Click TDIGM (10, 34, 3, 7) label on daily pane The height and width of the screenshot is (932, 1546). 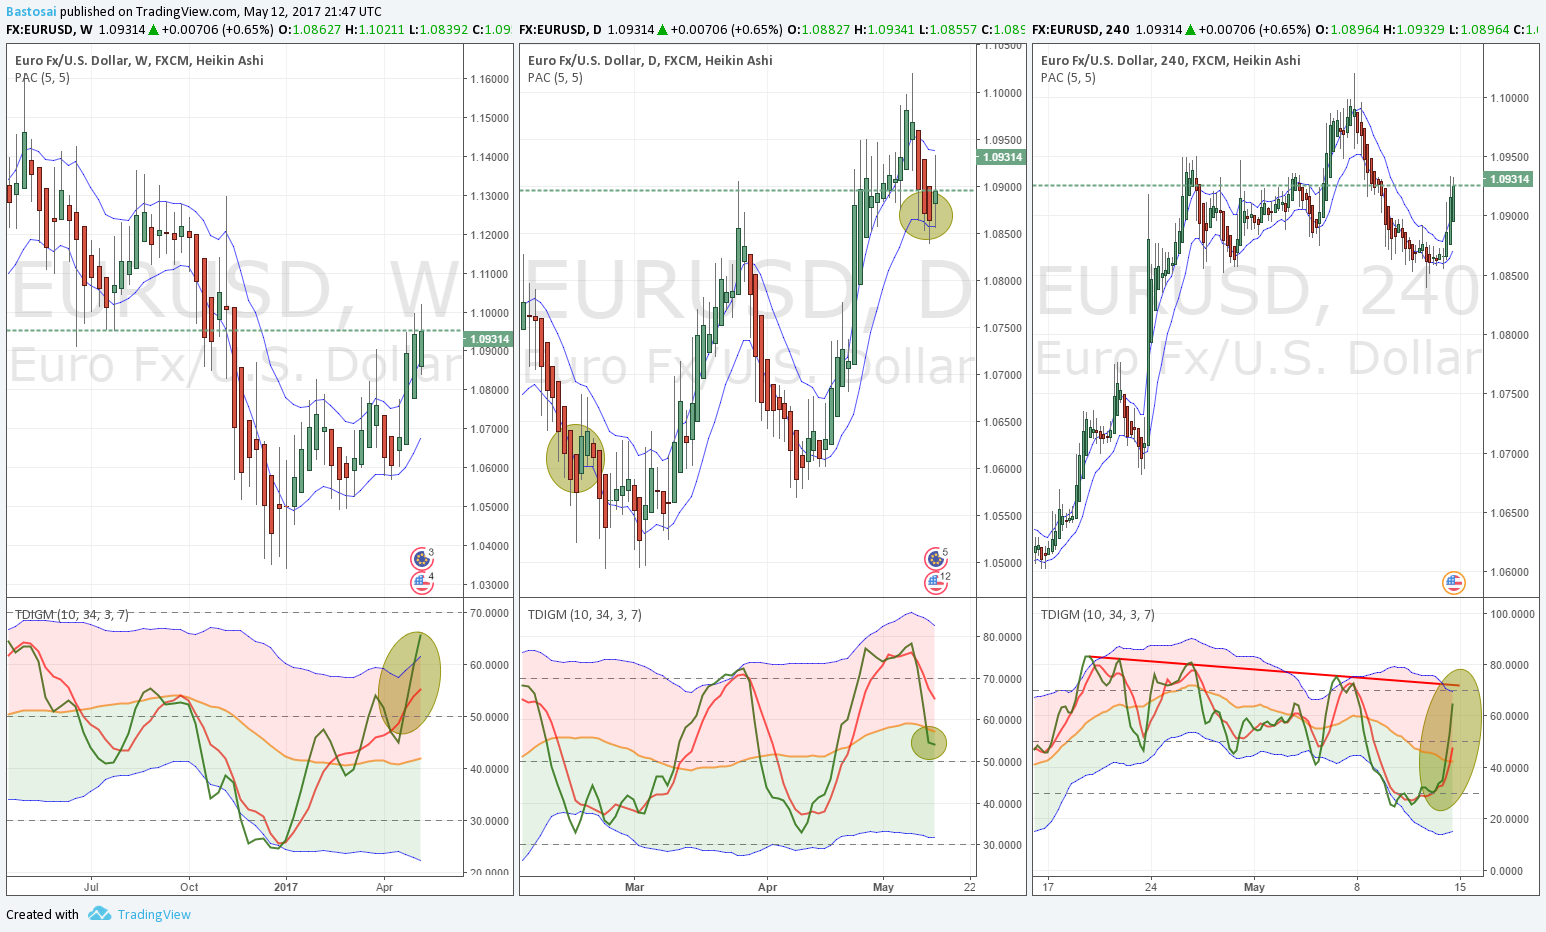tap(585, 614)
